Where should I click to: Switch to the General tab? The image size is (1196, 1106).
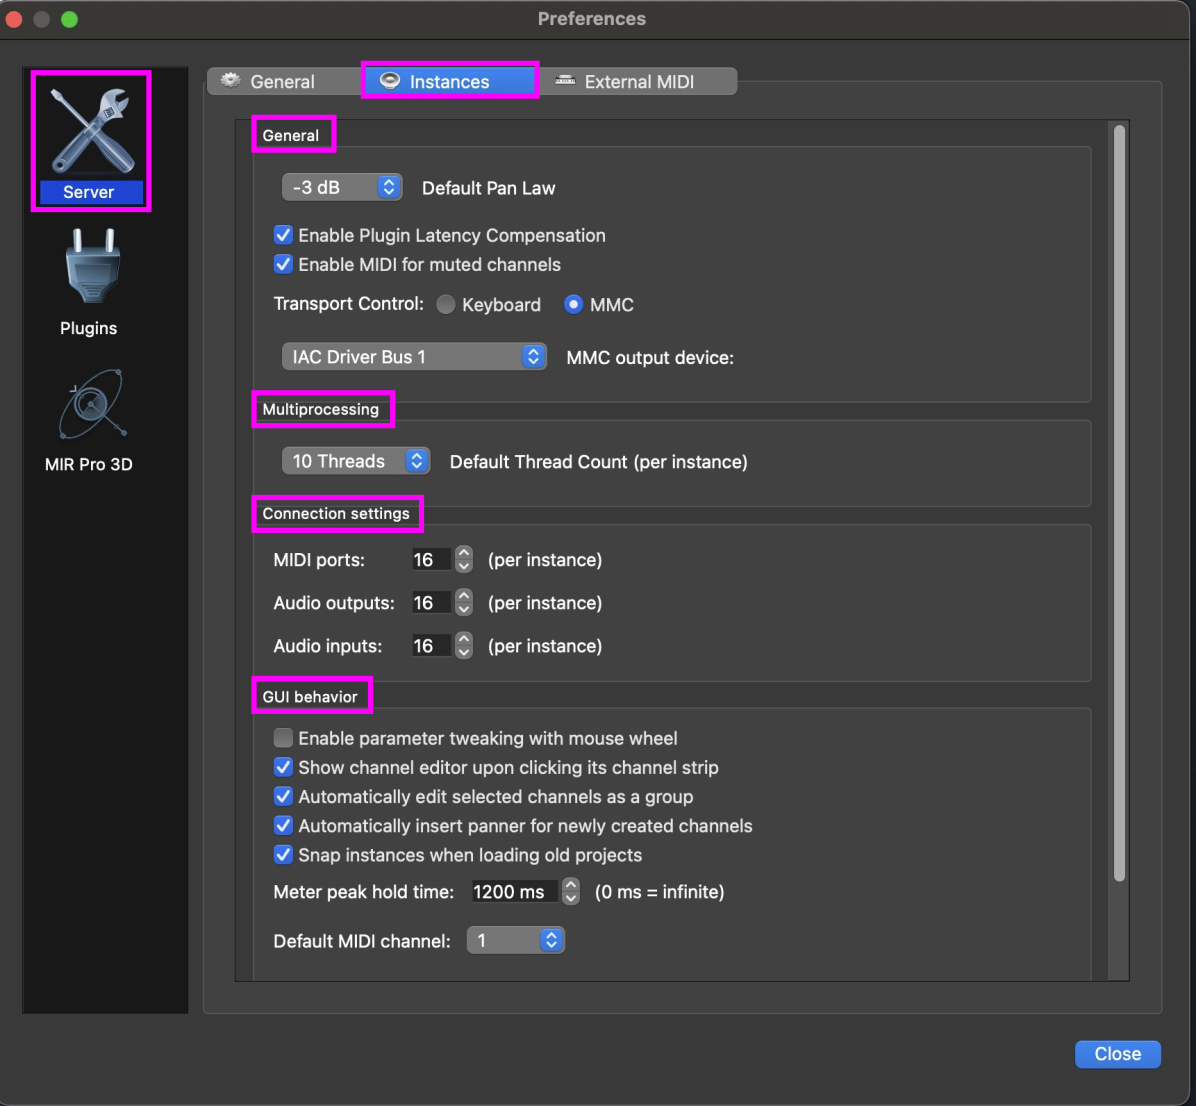pyautogui.click(x=268, y=82)
